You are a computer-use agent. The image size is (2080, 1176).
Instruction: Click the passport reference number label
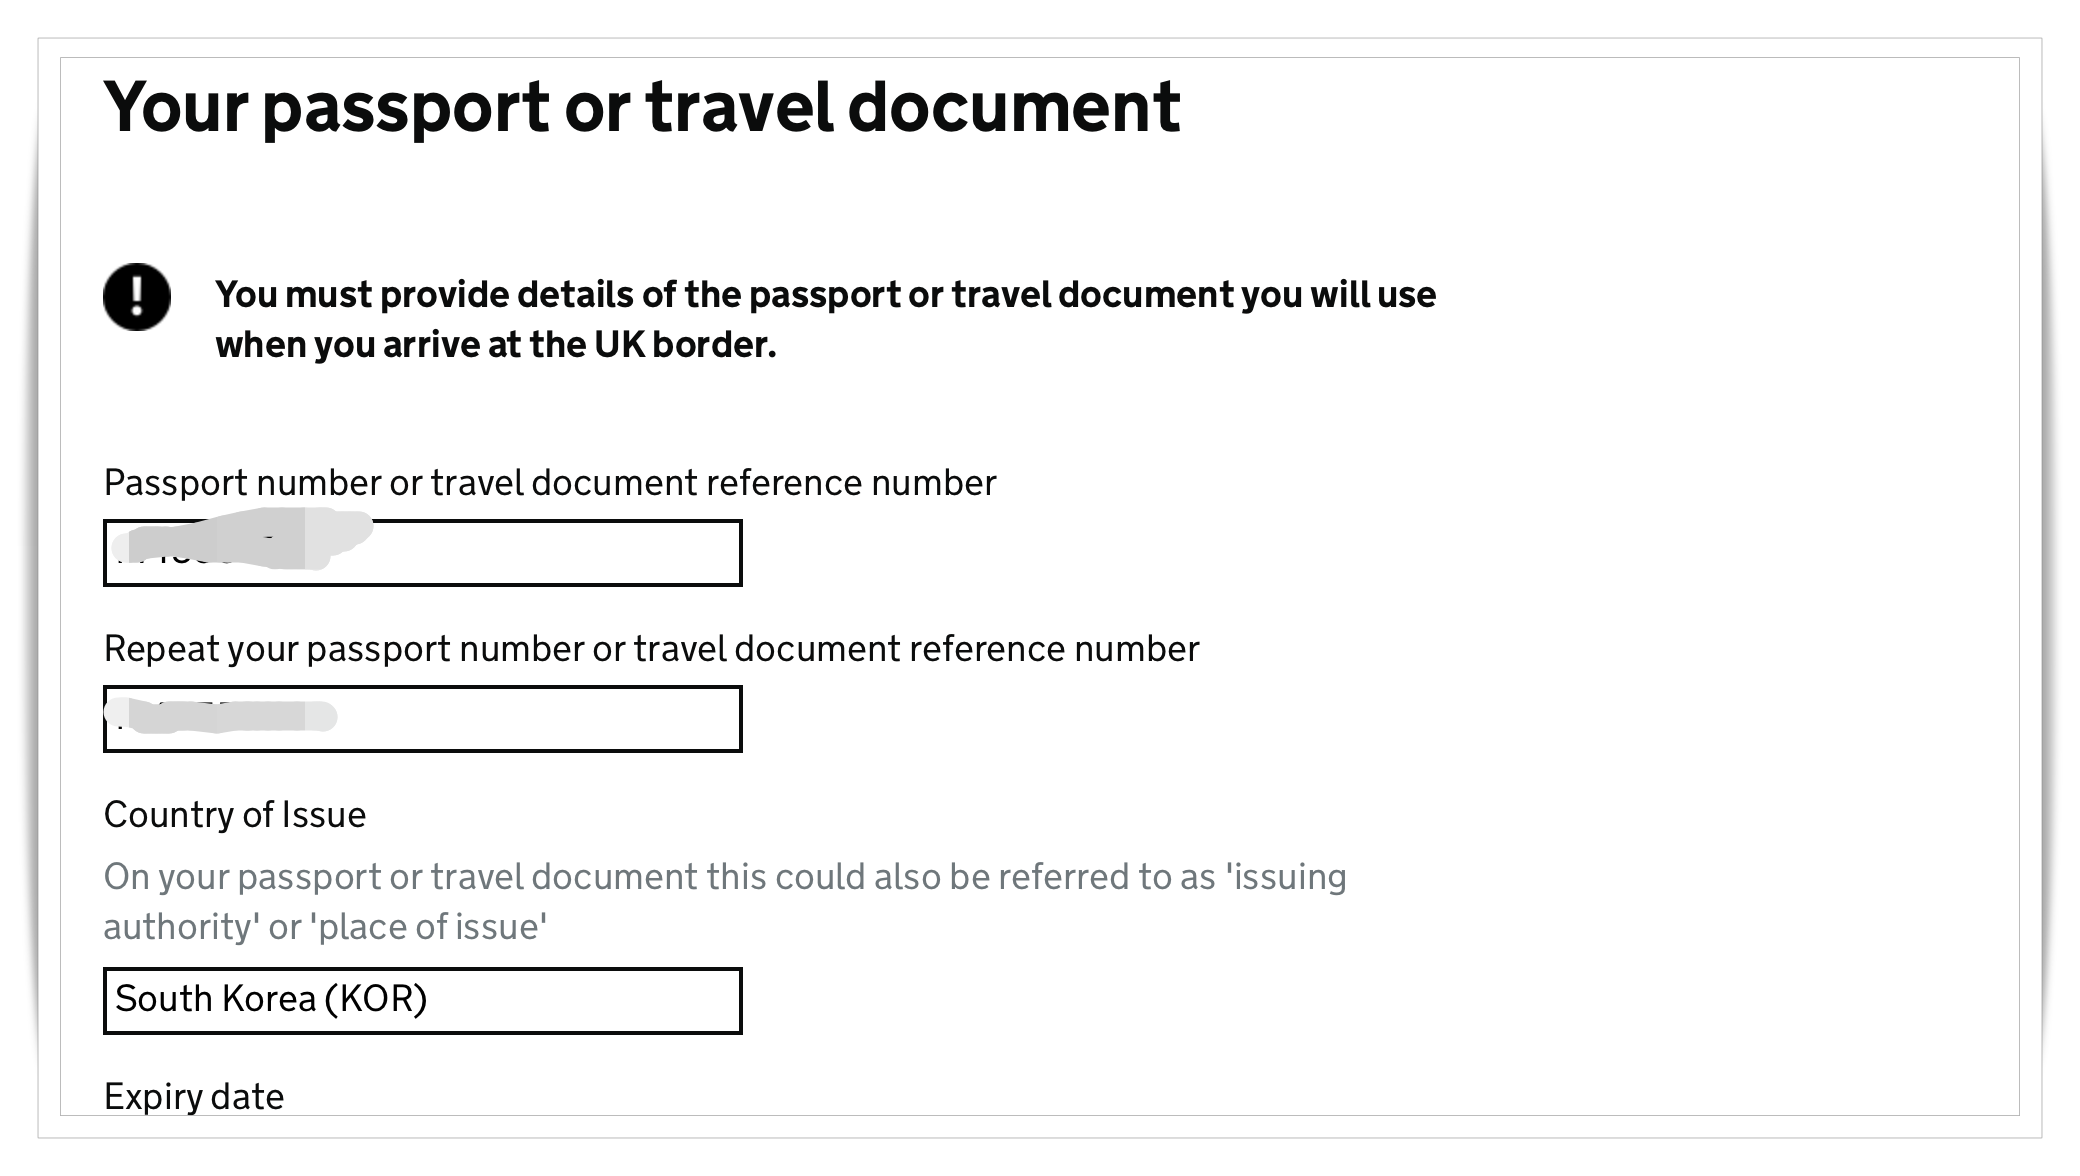coord(551,482)
